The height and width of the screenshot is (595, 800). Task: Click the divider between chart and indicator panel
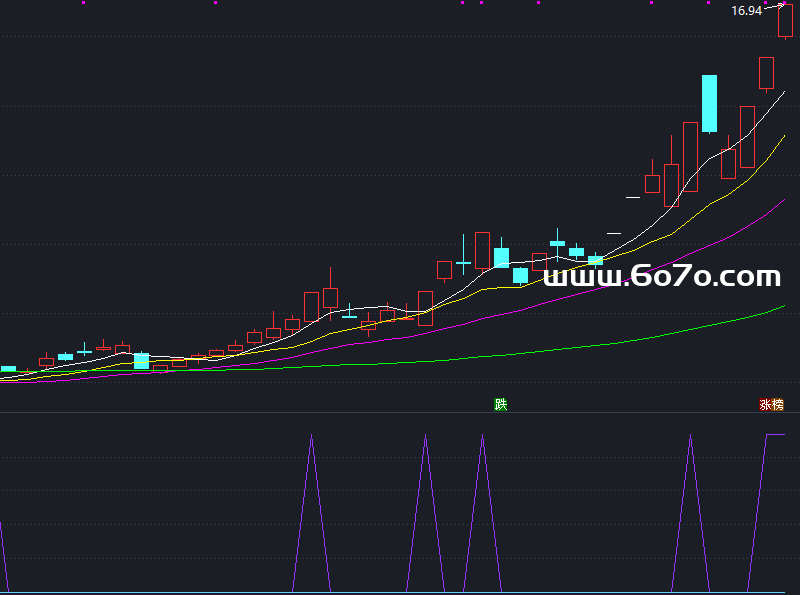(x=400, y=412)
